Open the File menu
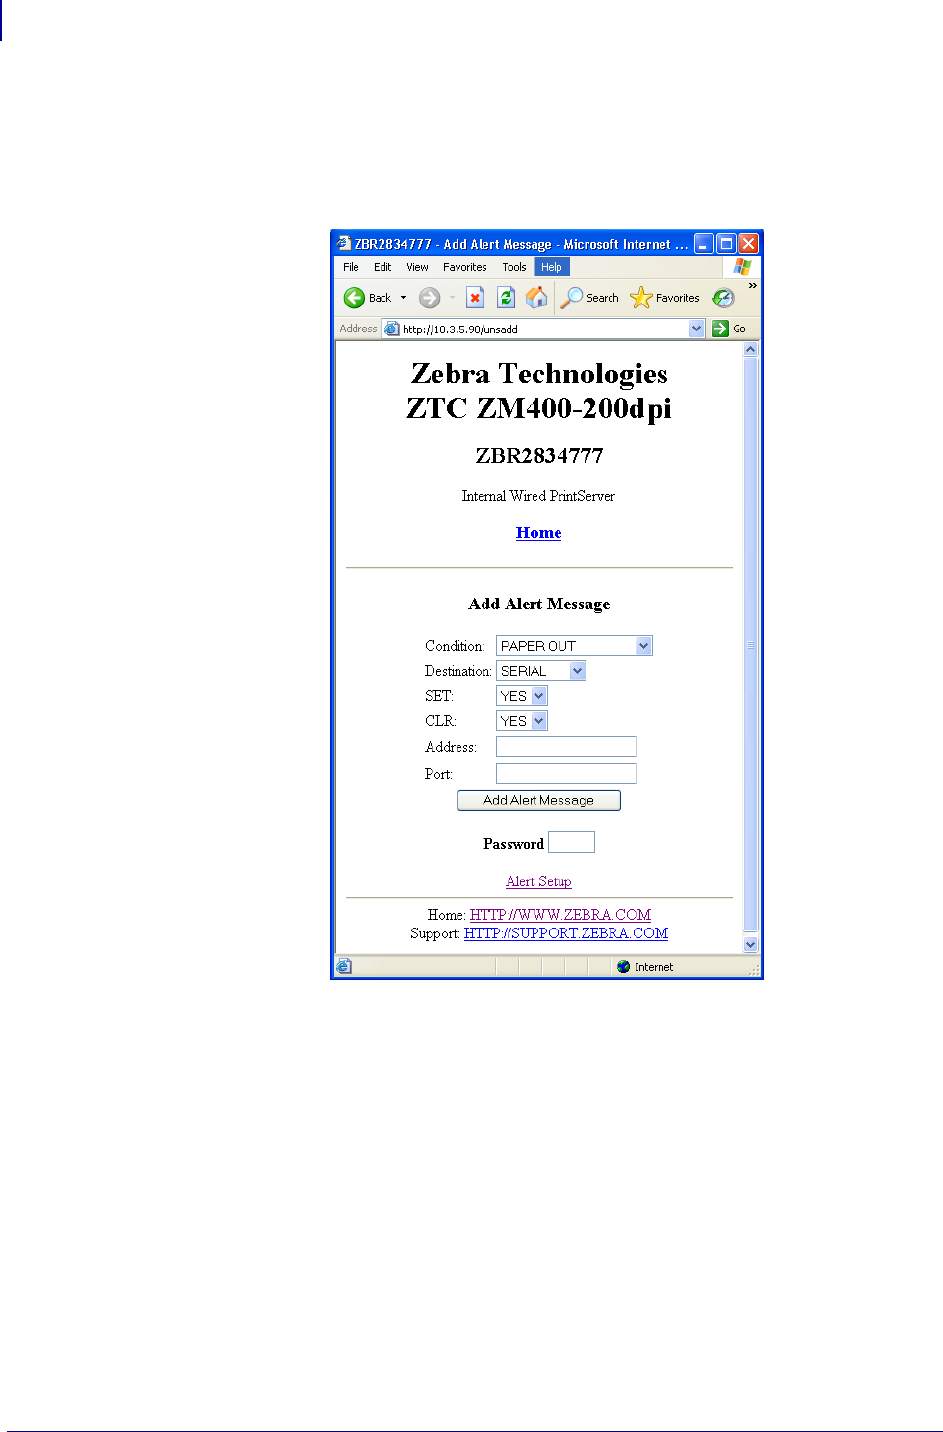Viewport: 943px width, 1432px height. (351, 267)
